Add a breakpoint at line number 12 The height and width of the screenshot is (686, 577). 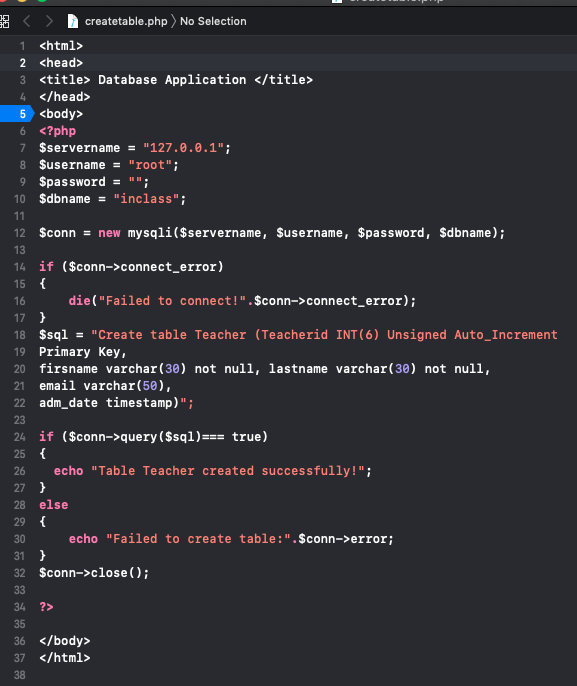coord(20,233)
